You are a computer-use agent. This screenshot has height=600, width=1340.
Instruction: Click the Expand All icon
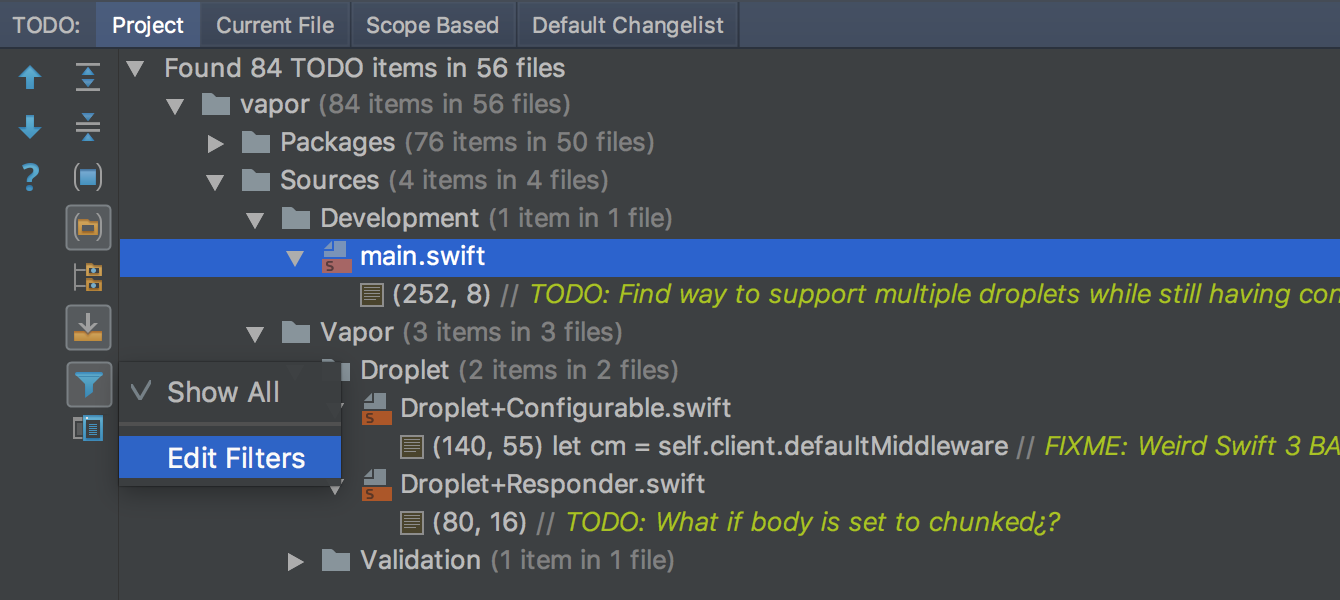[x=88, y=78]
